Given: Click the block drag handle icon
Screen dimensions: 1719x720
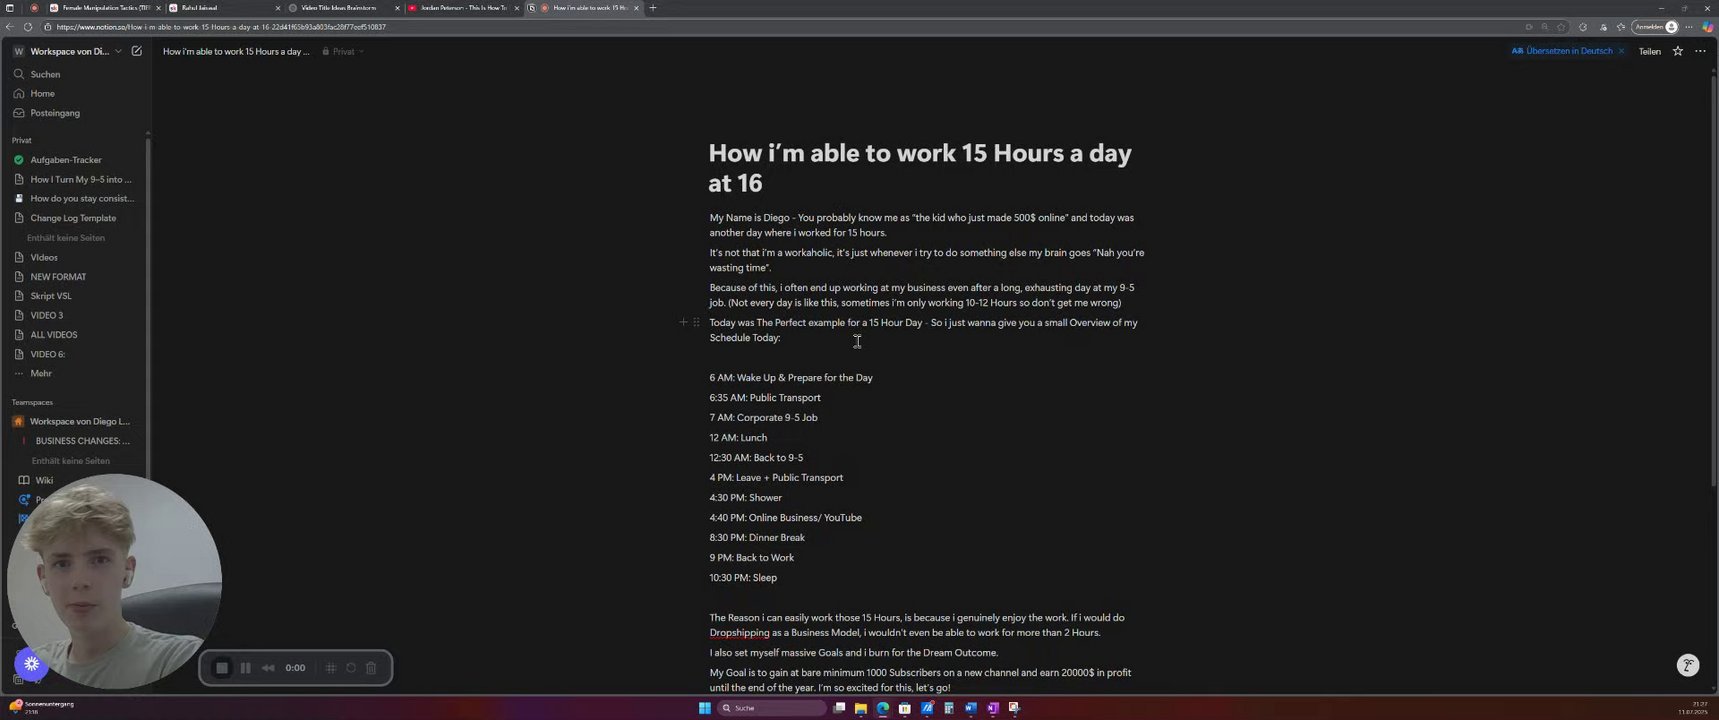Looking at the screenshot, I should pos(696,322).
